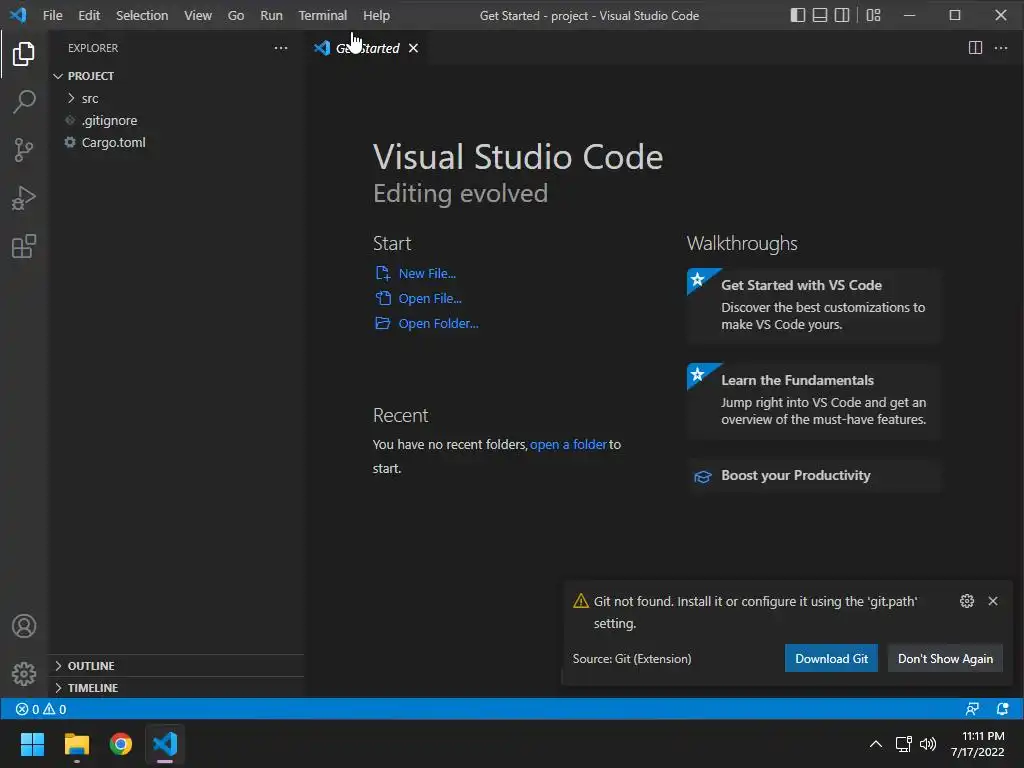Toggle the primary side bar layout icon
Screen dimensions: 1024x768
pyautogui.click(x=797, y=15)
